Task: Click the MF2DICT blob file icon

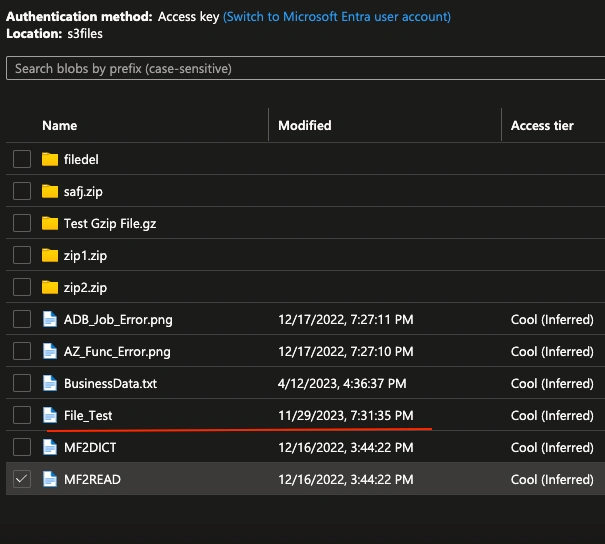Action: click(x=50, y=447)
